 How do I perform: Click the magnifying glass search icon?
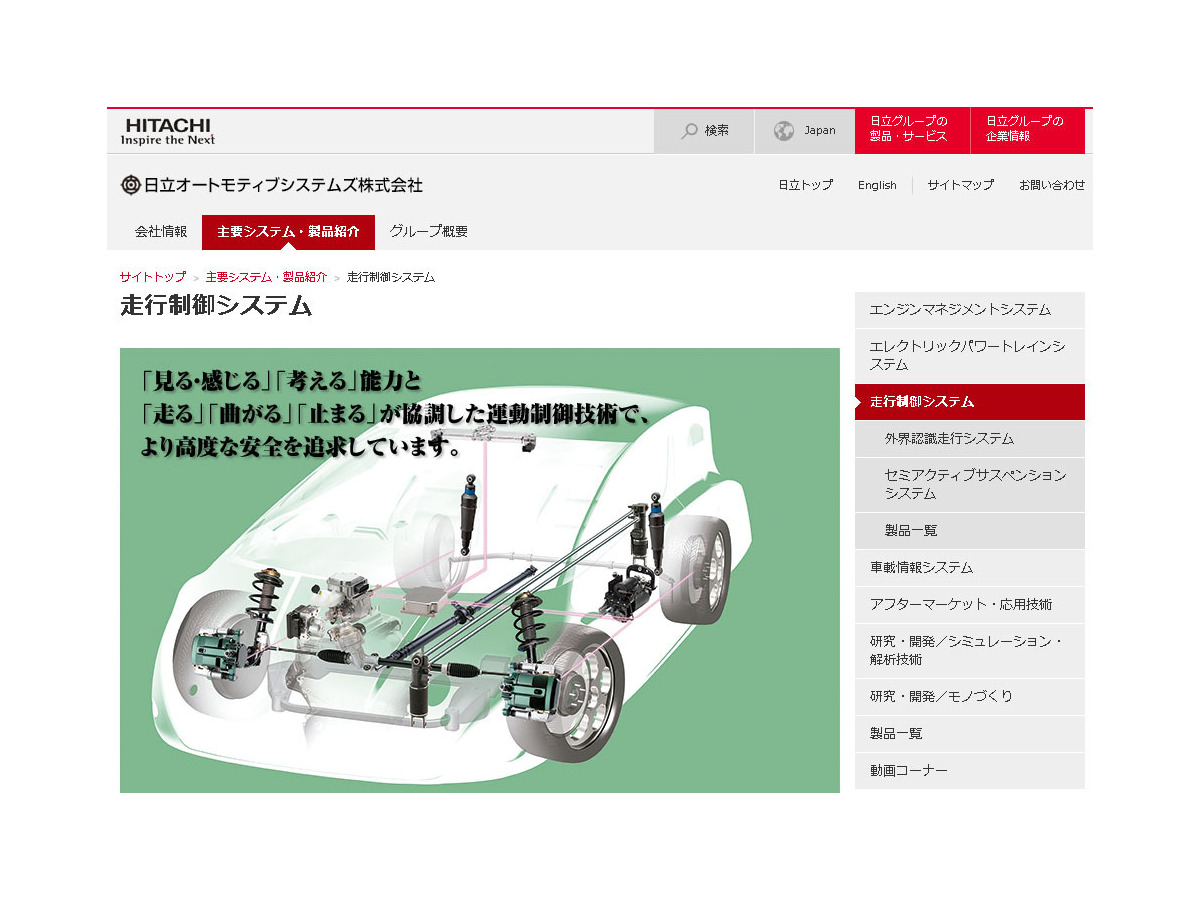click(x=689, y=131)
